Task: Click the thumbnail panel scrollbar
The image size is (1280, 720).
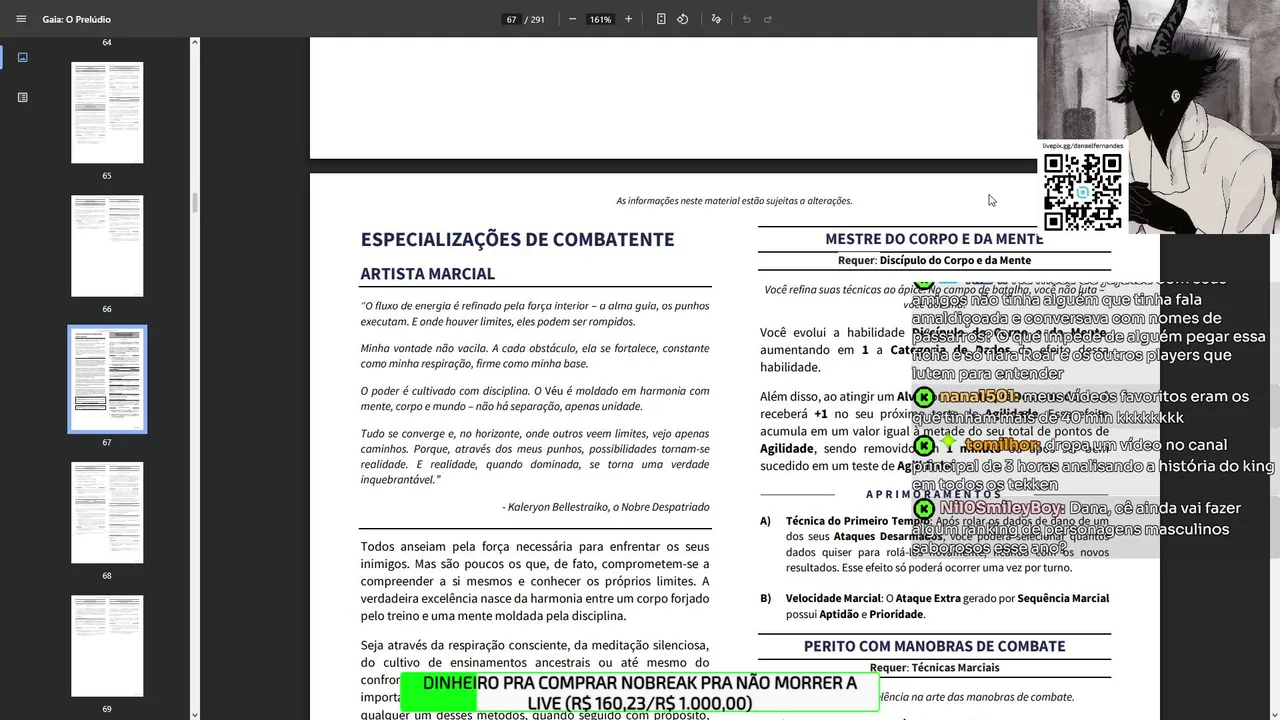Action: pyautogui.click(x=195, y=203)
